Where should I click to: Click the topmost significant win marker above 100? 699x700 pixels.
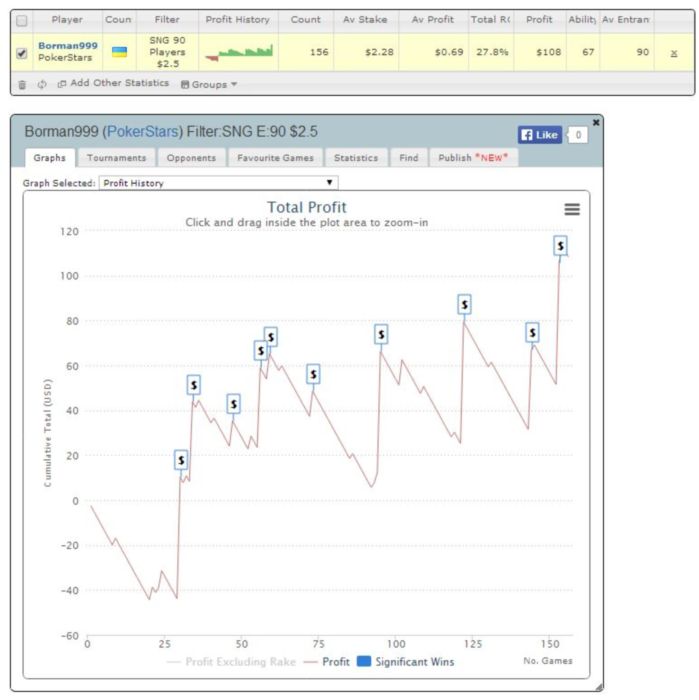(561, 246)
